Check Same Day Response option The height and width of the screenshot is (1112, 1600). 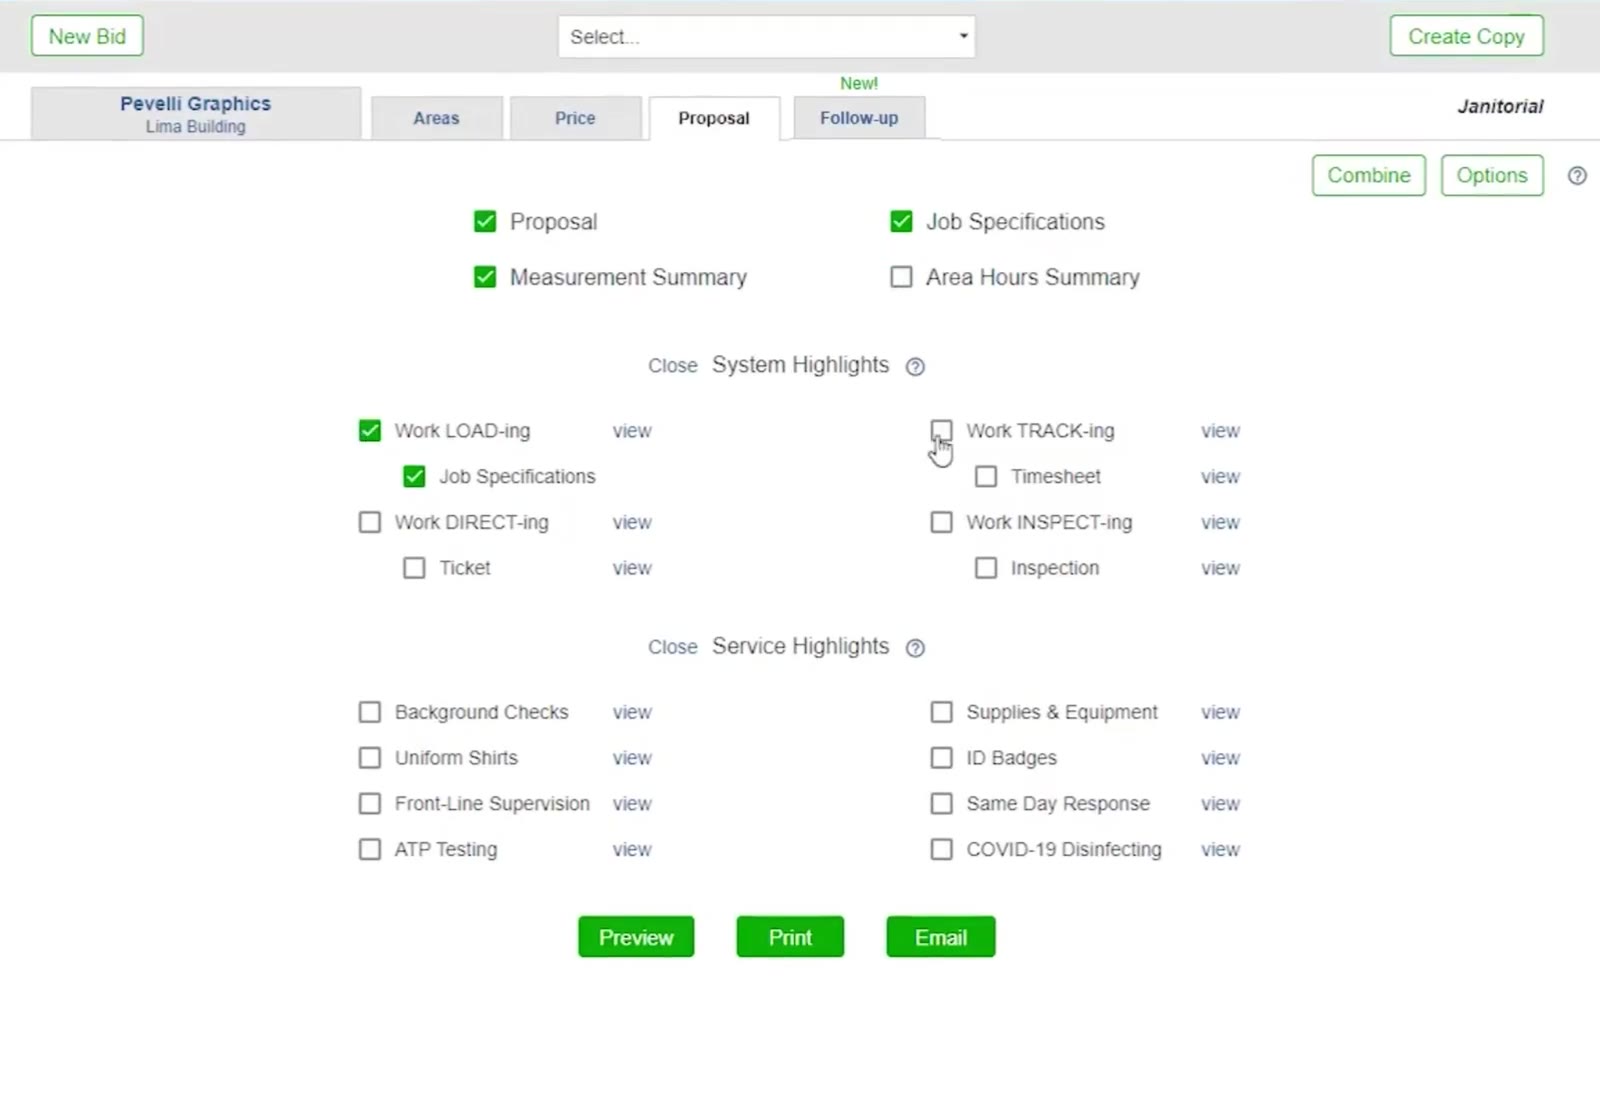941,804
